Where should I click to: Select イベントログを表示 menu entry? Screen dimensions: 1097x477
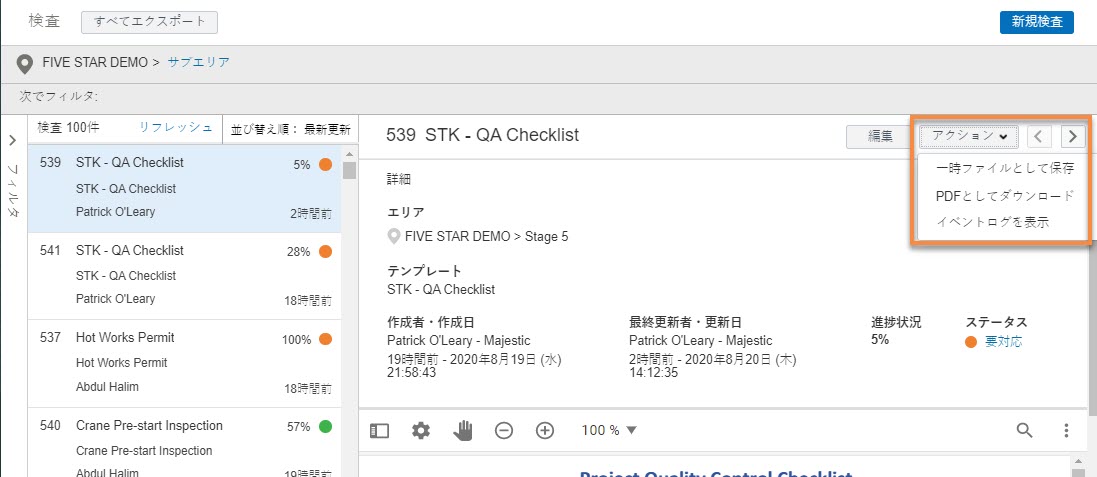click(992, 222)
